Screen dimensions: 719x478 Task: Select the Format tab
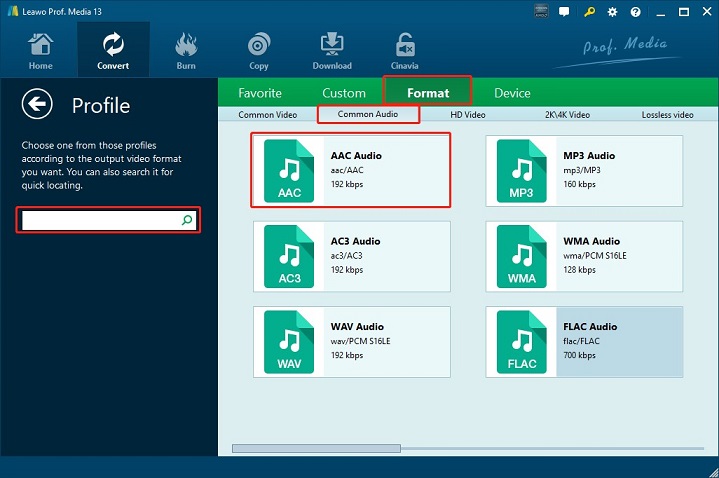point(428,93)
